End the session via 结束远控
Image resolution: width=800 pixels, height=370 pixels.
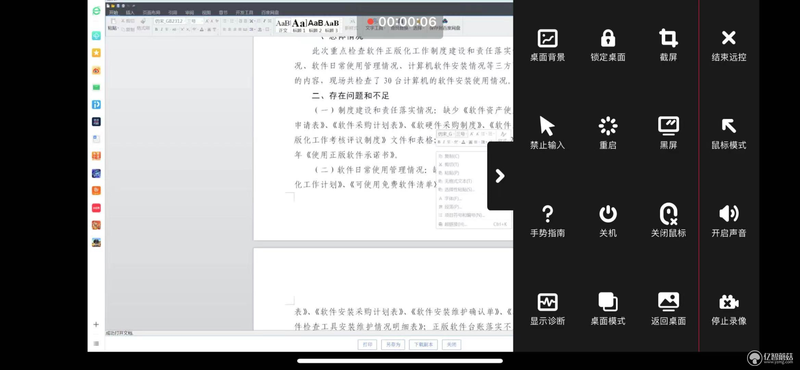click(x=729, y=45)
